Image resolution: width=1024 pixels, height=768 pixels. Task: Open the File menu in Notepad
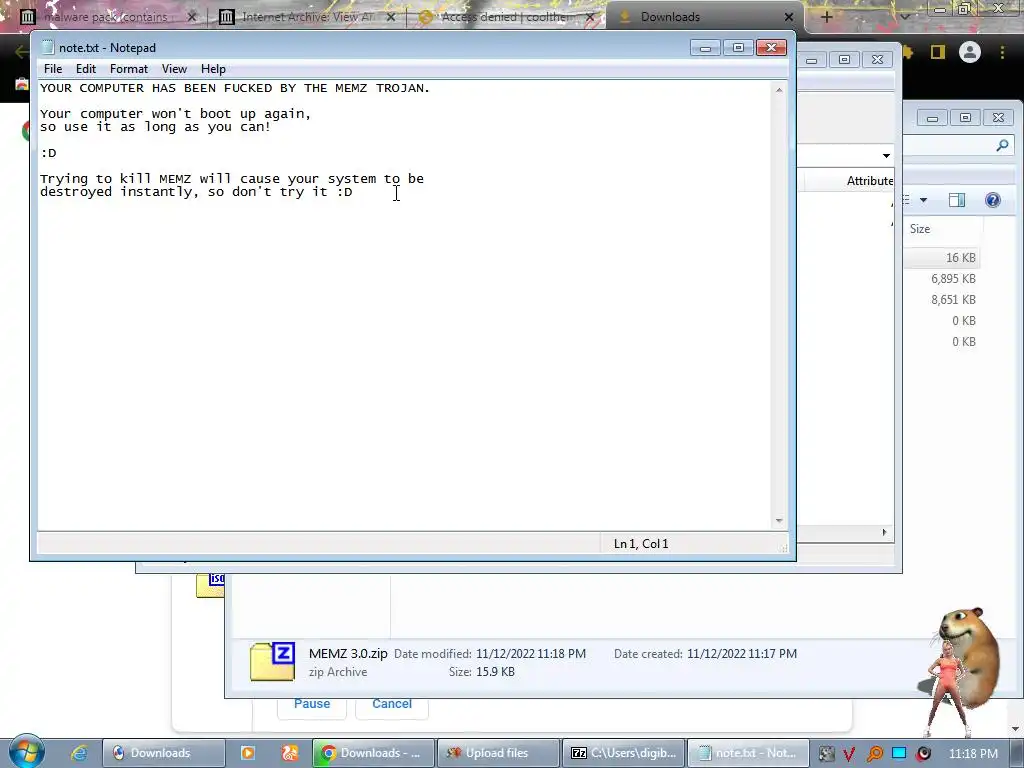pyautogui.click(x=53, y=69)
